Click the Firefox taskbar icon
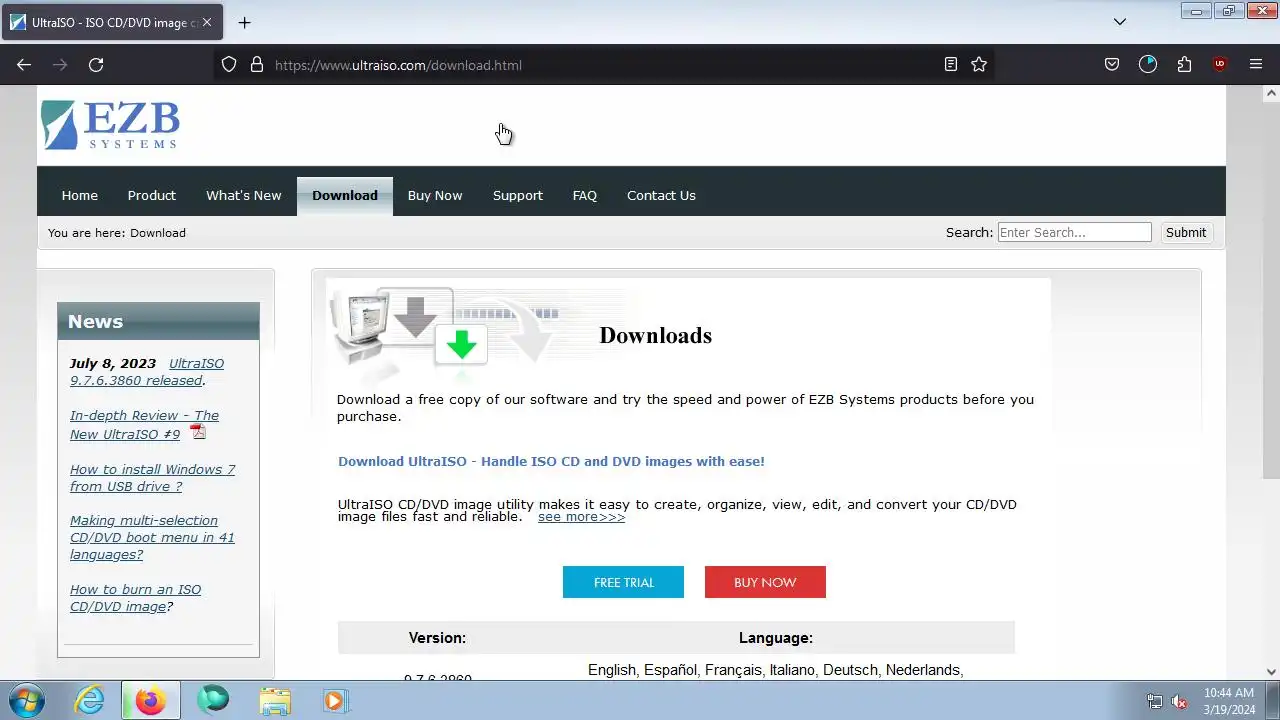The height and width of the screenshot is (720, 1280). click(x=151, y=700)
